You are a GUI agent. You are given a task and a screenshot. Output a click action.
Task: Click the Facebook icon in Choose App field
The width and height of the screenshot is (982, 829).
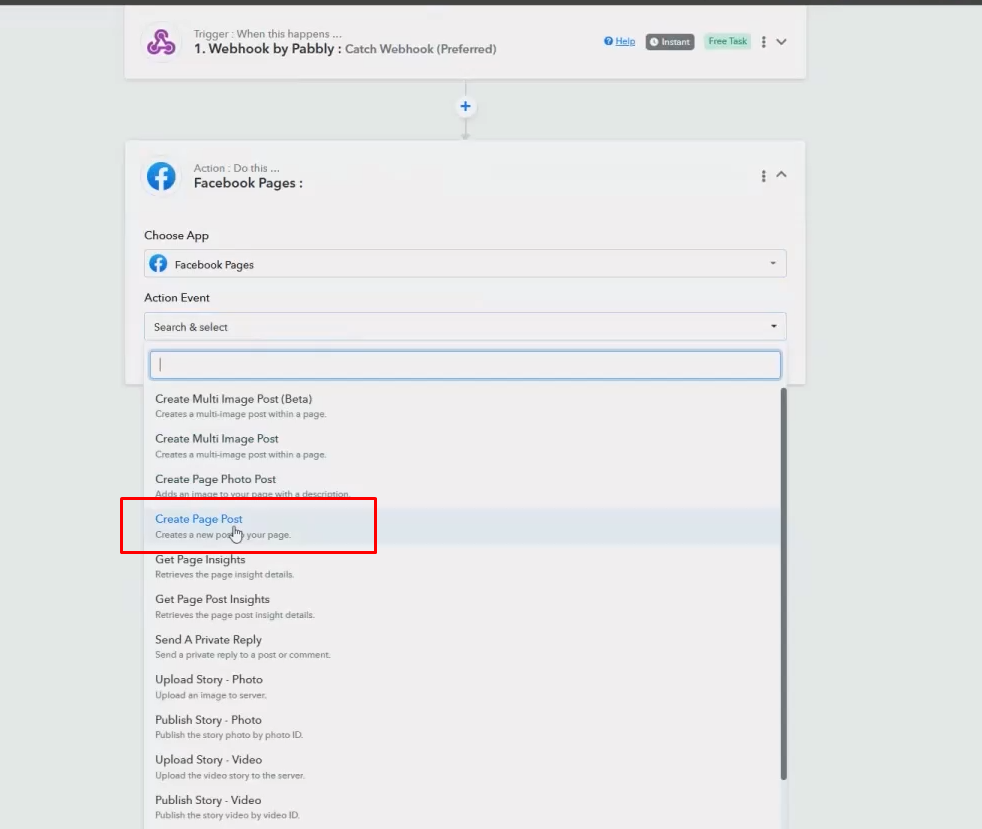point(158,264)
